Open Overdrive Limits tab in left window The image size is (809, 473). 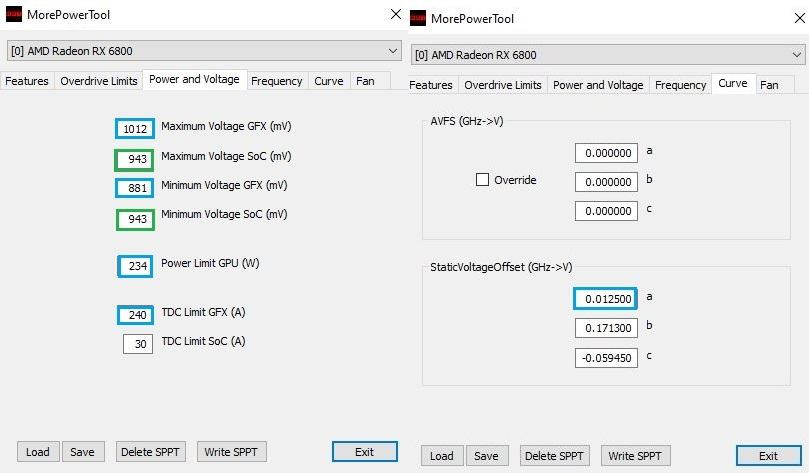coord(99,81)
